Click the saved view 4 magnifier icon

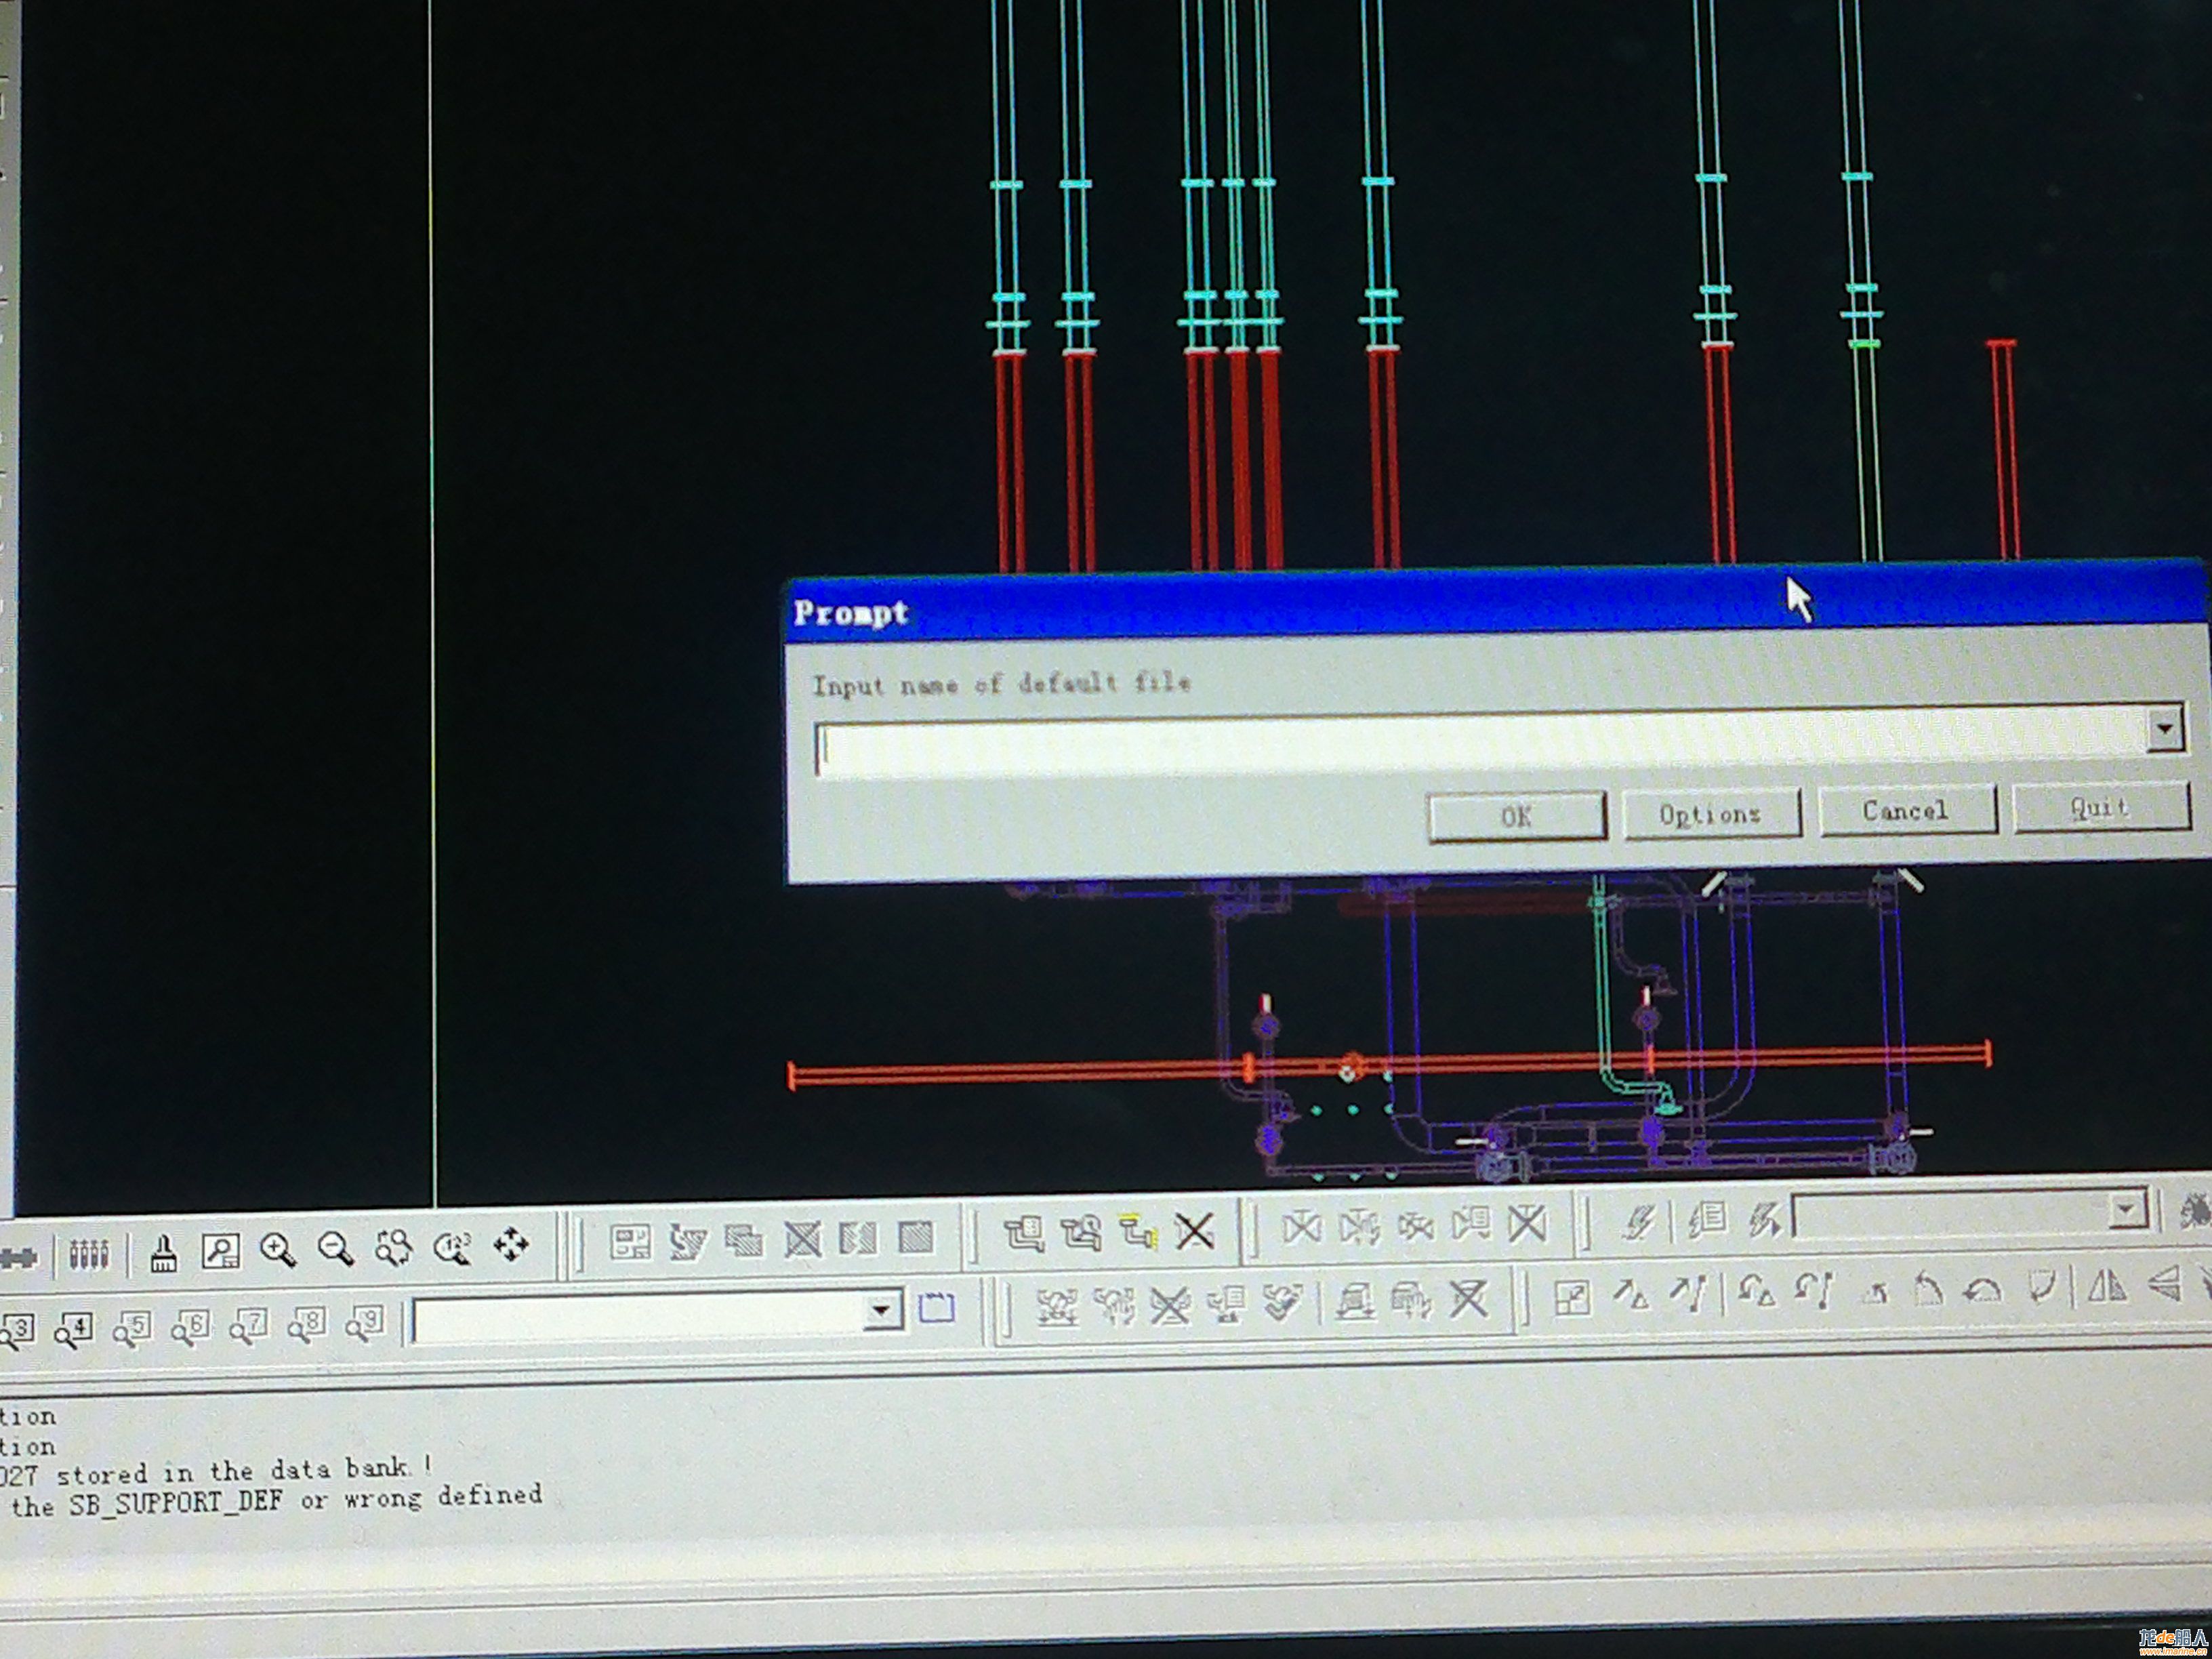[74, 1330]
